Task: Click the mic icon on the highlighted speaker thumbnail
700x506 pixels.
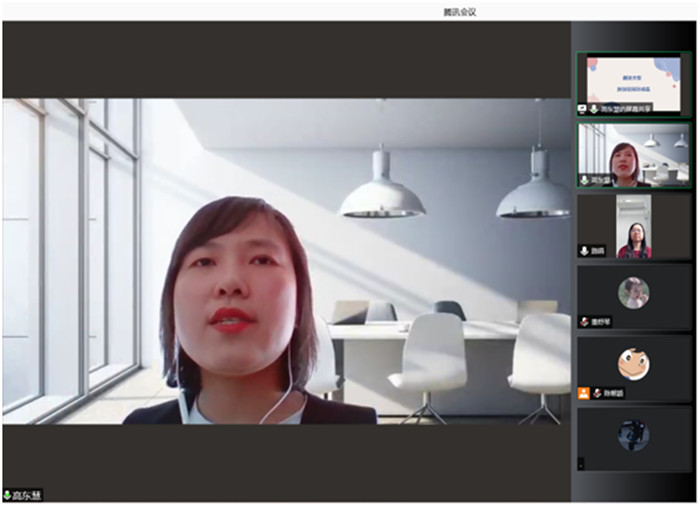Action: coord(584,180)
